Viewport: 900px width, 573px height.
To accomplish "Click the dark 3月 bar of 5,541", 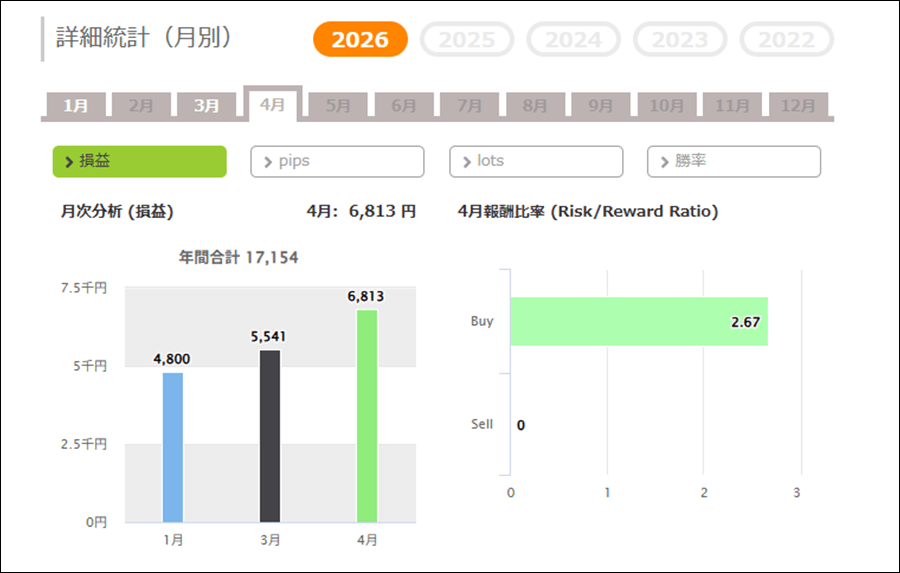I will [x=270, y=435].
